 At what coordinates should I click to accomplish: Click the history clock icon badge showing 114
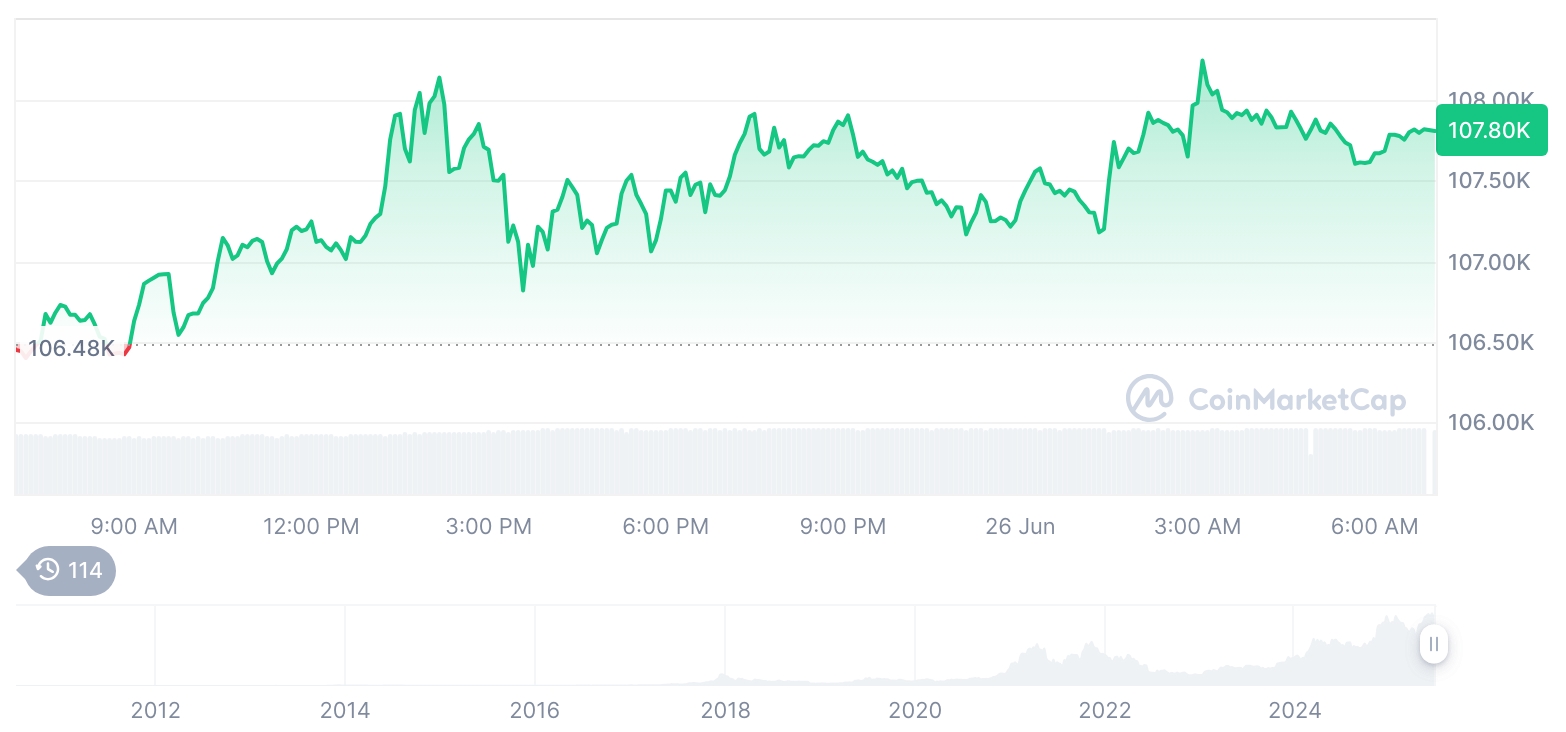tap(69, 571)
